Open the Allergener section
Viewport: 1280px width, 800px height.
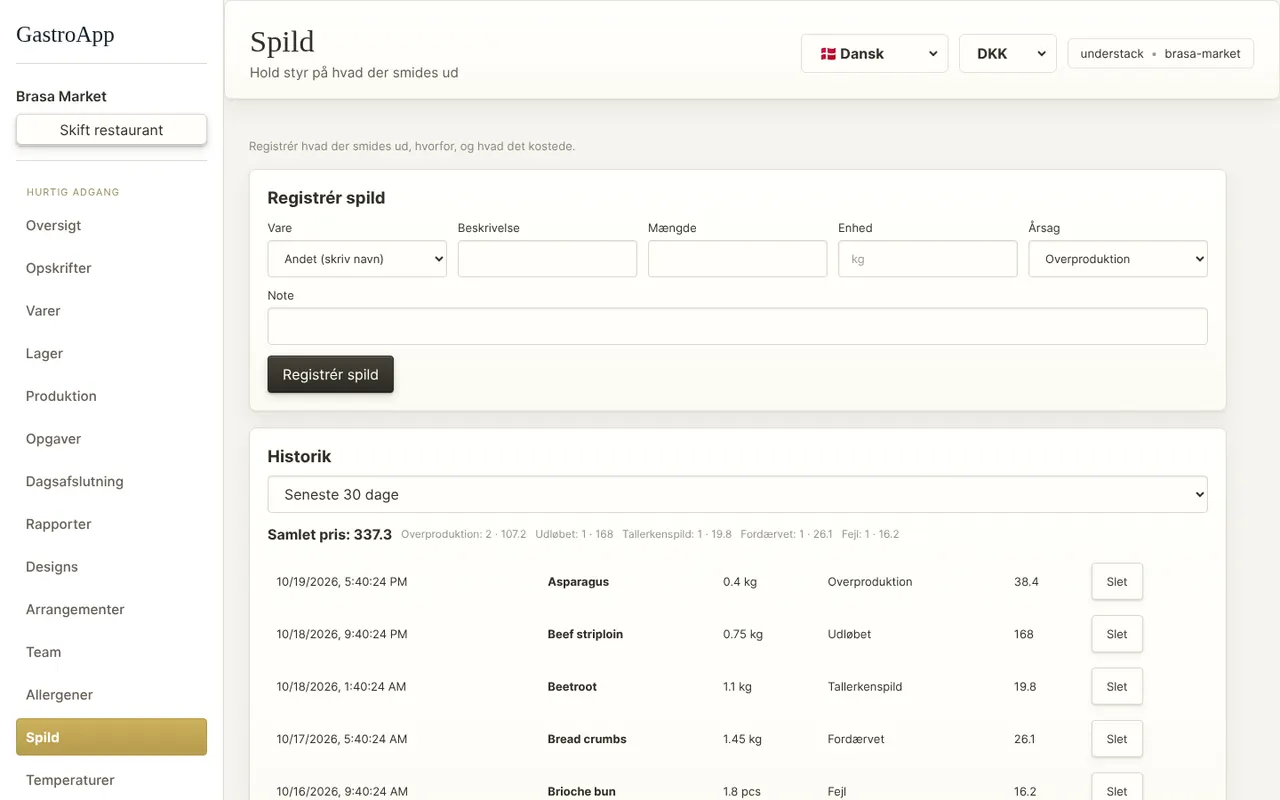click(111, 695)
